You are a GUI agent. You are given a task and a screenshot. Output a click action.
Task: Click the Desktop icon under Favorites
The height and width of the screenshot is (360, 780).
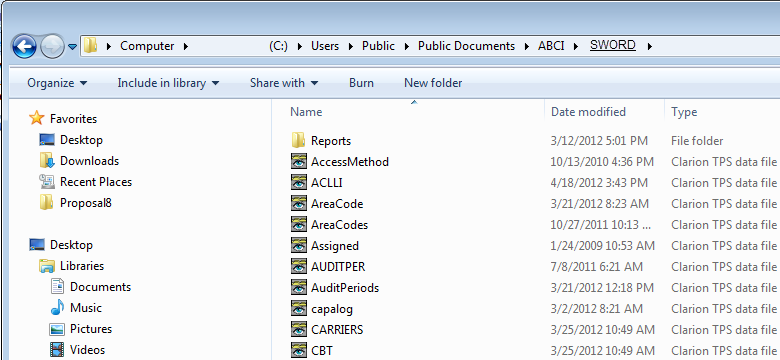pyautogui.click(x=47, y=140)
